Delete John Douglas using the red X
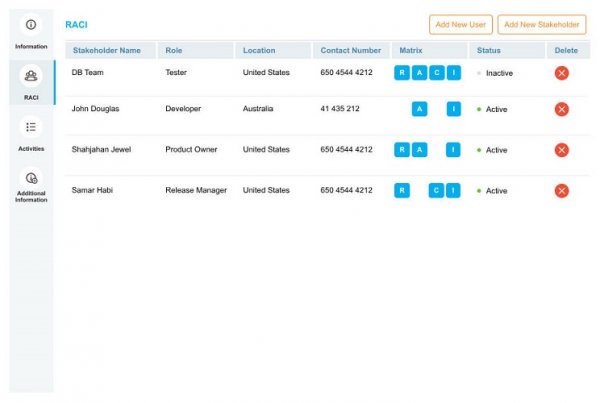Image resolution: width=600 pixels, height=403 pixels. pos(561,109)
